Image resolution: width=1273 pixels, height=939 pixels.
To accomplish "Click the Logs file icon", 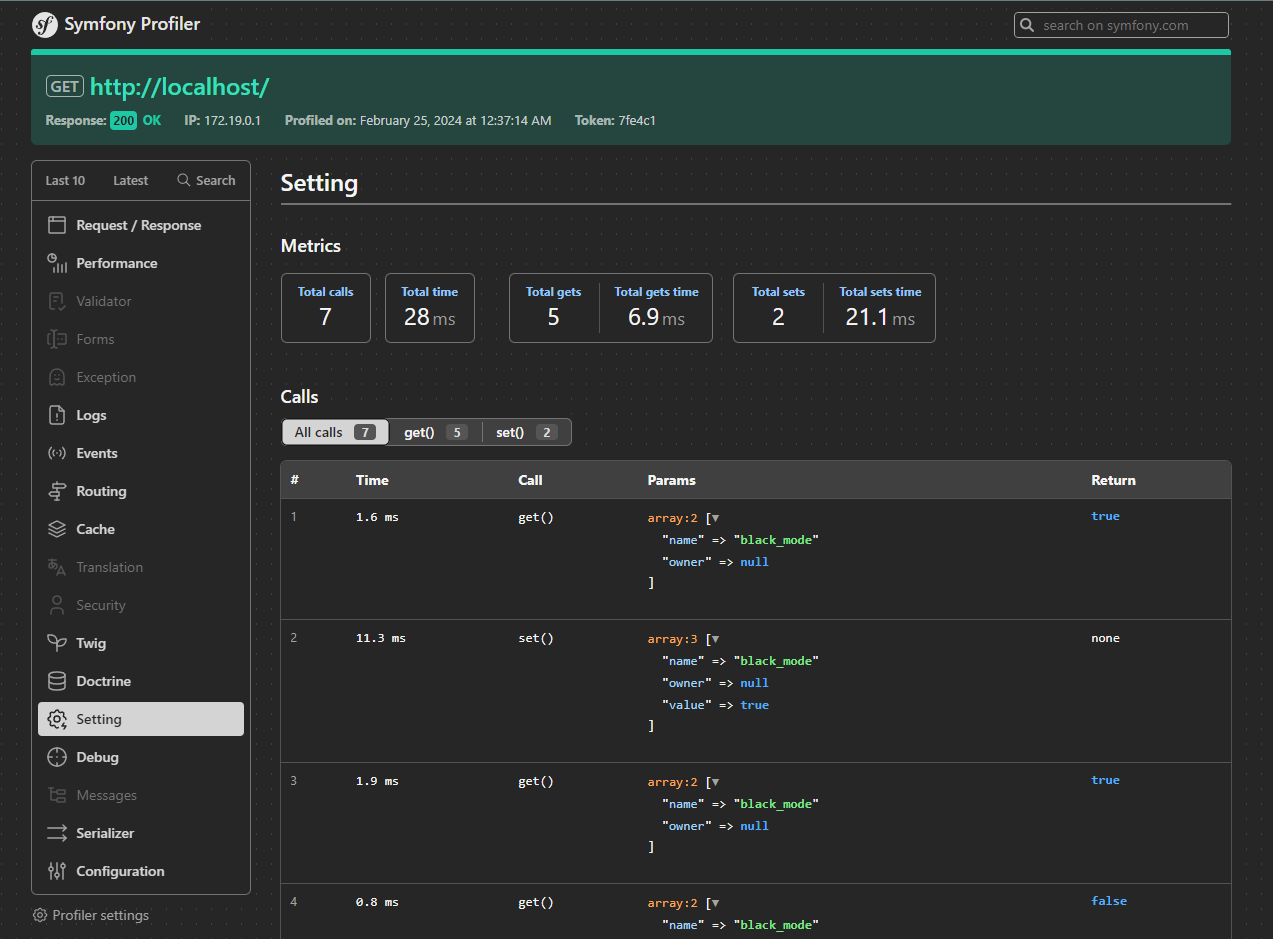I will click(x=57, y=415).
